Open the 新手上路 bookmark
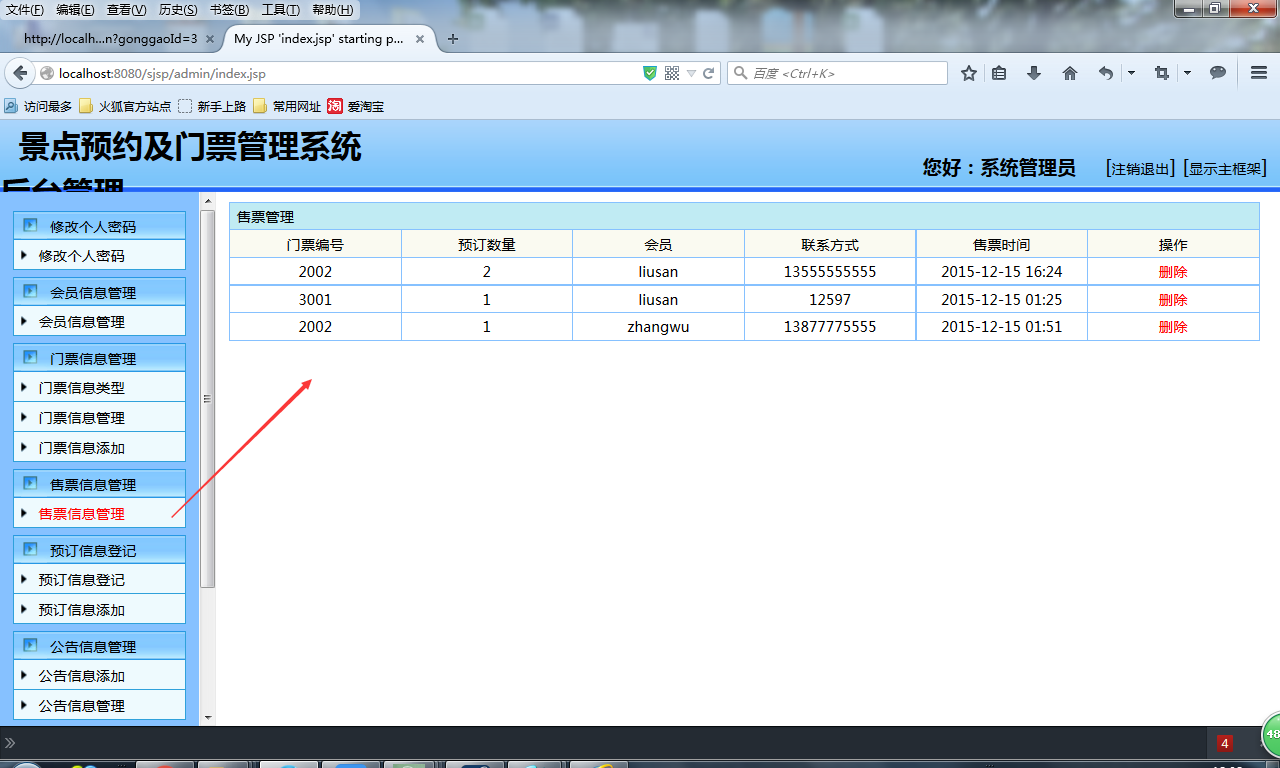Screen dimensions: 1280x768 [212, 106]
